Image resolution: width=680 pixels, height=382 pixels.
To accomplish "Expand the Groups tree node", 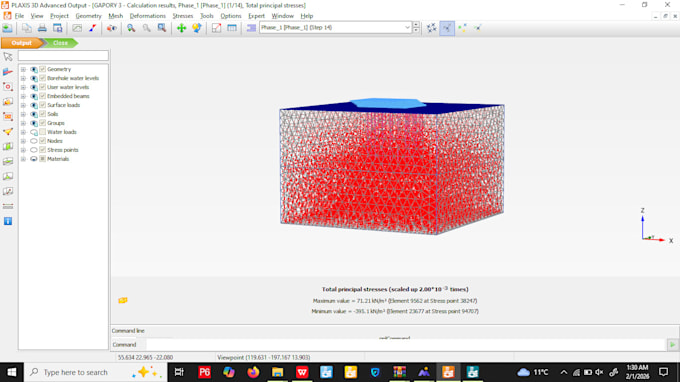I will [23, 123].
